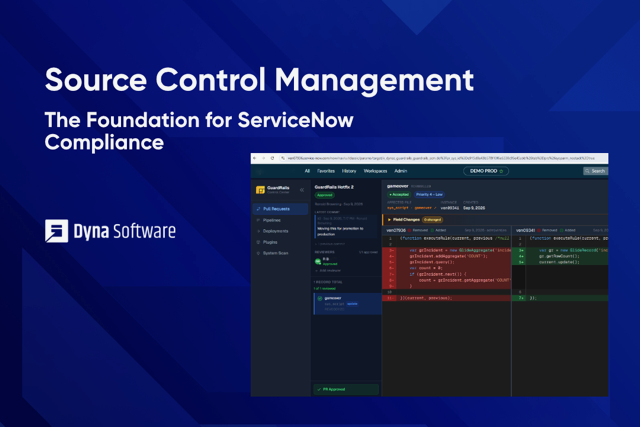Screen dimensions: 640x427
Task: Collapse sidebar with the double-chevron icon
Action: (x=302, y=190)
